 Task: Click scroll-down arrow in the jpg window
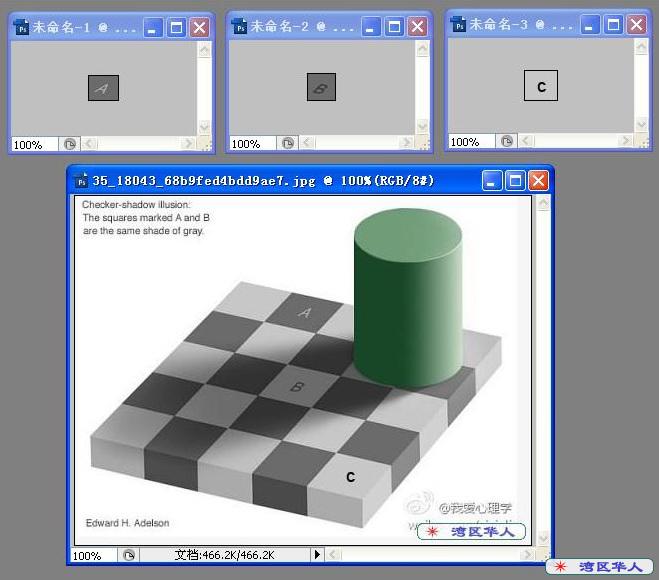pos(543,538)
